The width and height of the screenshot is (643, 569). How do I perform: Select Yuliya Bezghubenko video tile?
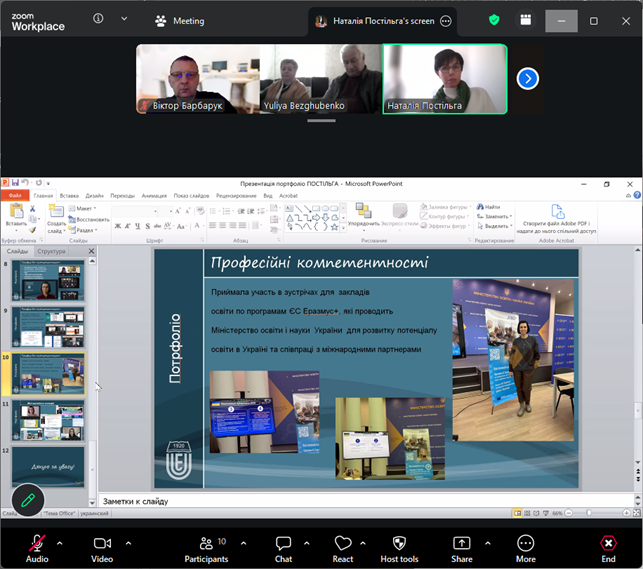pos(321,79)
